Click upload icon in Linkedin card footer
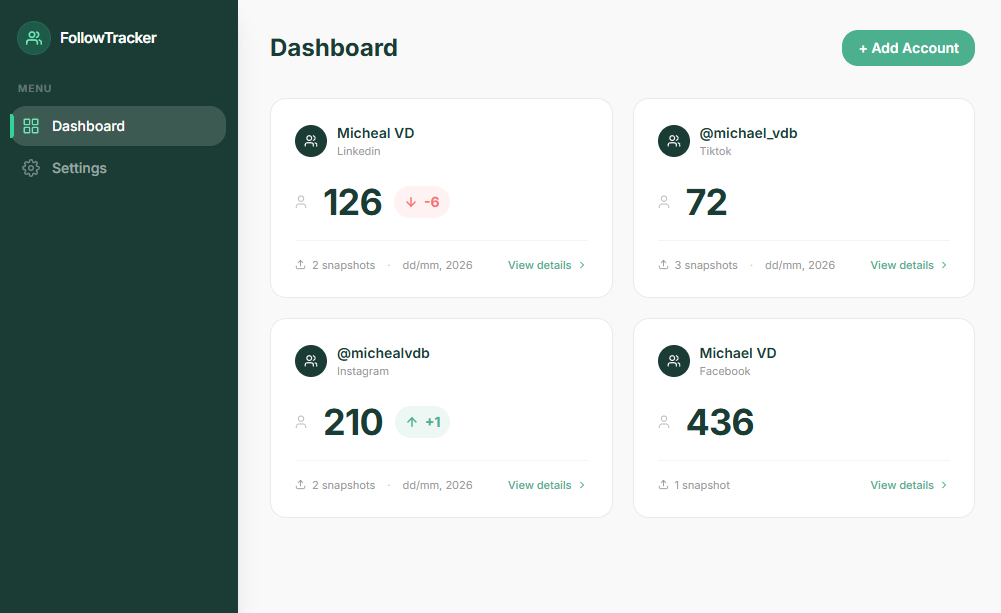This screenshot has height=613, width=1001. click(x=301, y=264)
